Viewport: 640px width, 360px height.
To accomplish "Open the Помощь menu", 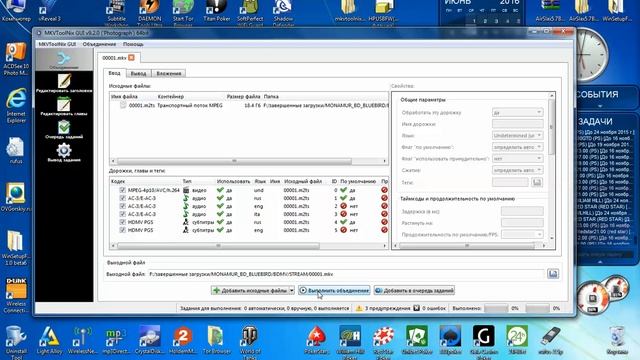I will point(133,44).
